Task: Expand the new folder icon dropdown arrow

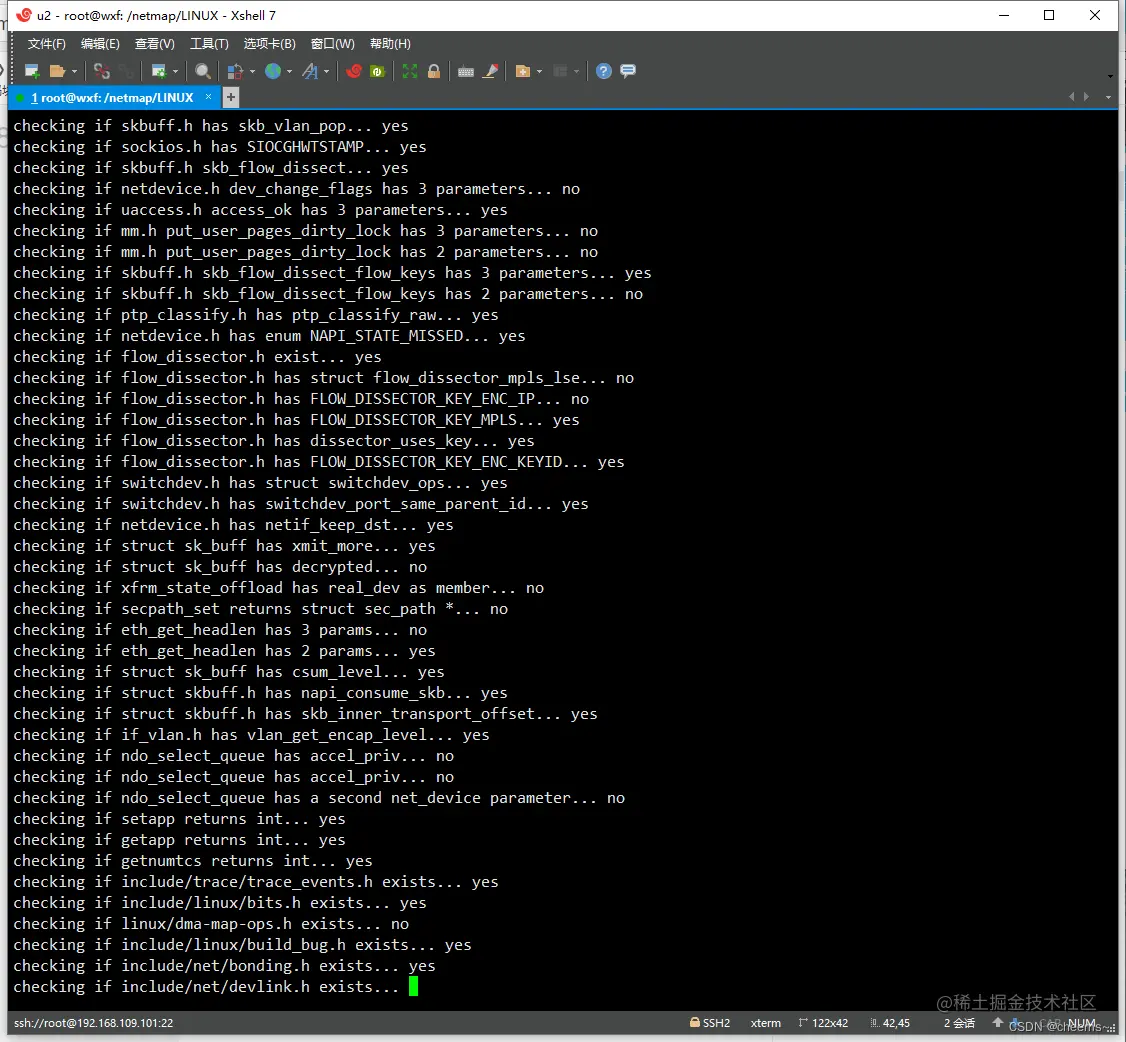Action: click(x=539, y=71)
